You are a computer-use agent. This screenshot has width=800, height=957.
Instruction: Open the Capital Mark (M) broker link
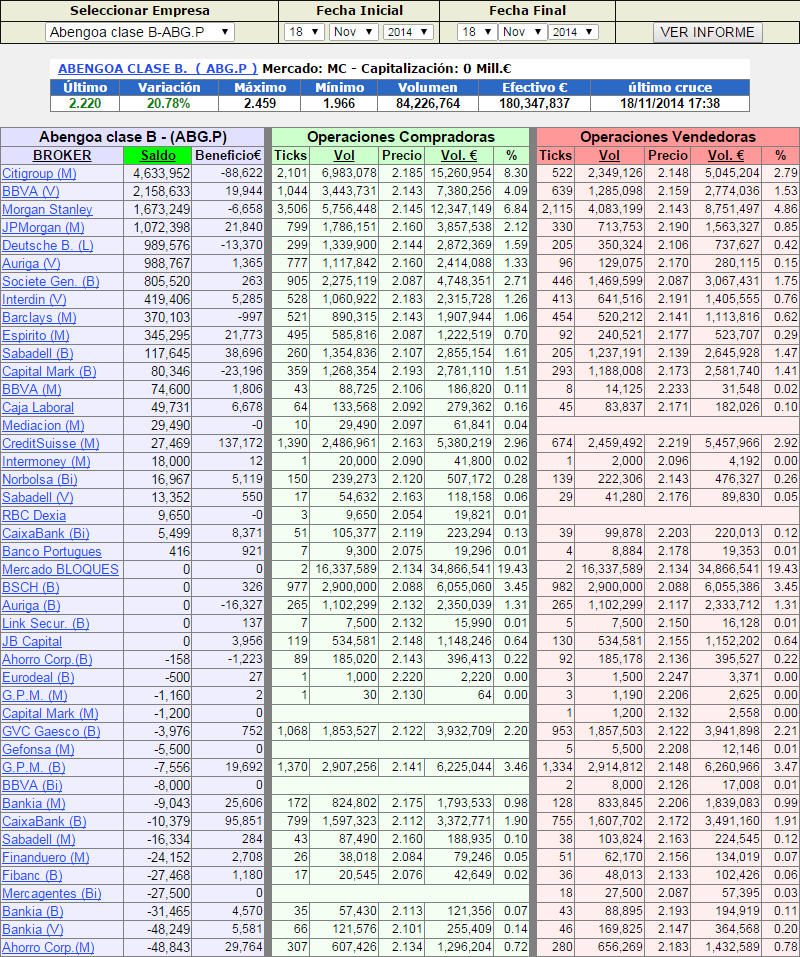(50, 713)
